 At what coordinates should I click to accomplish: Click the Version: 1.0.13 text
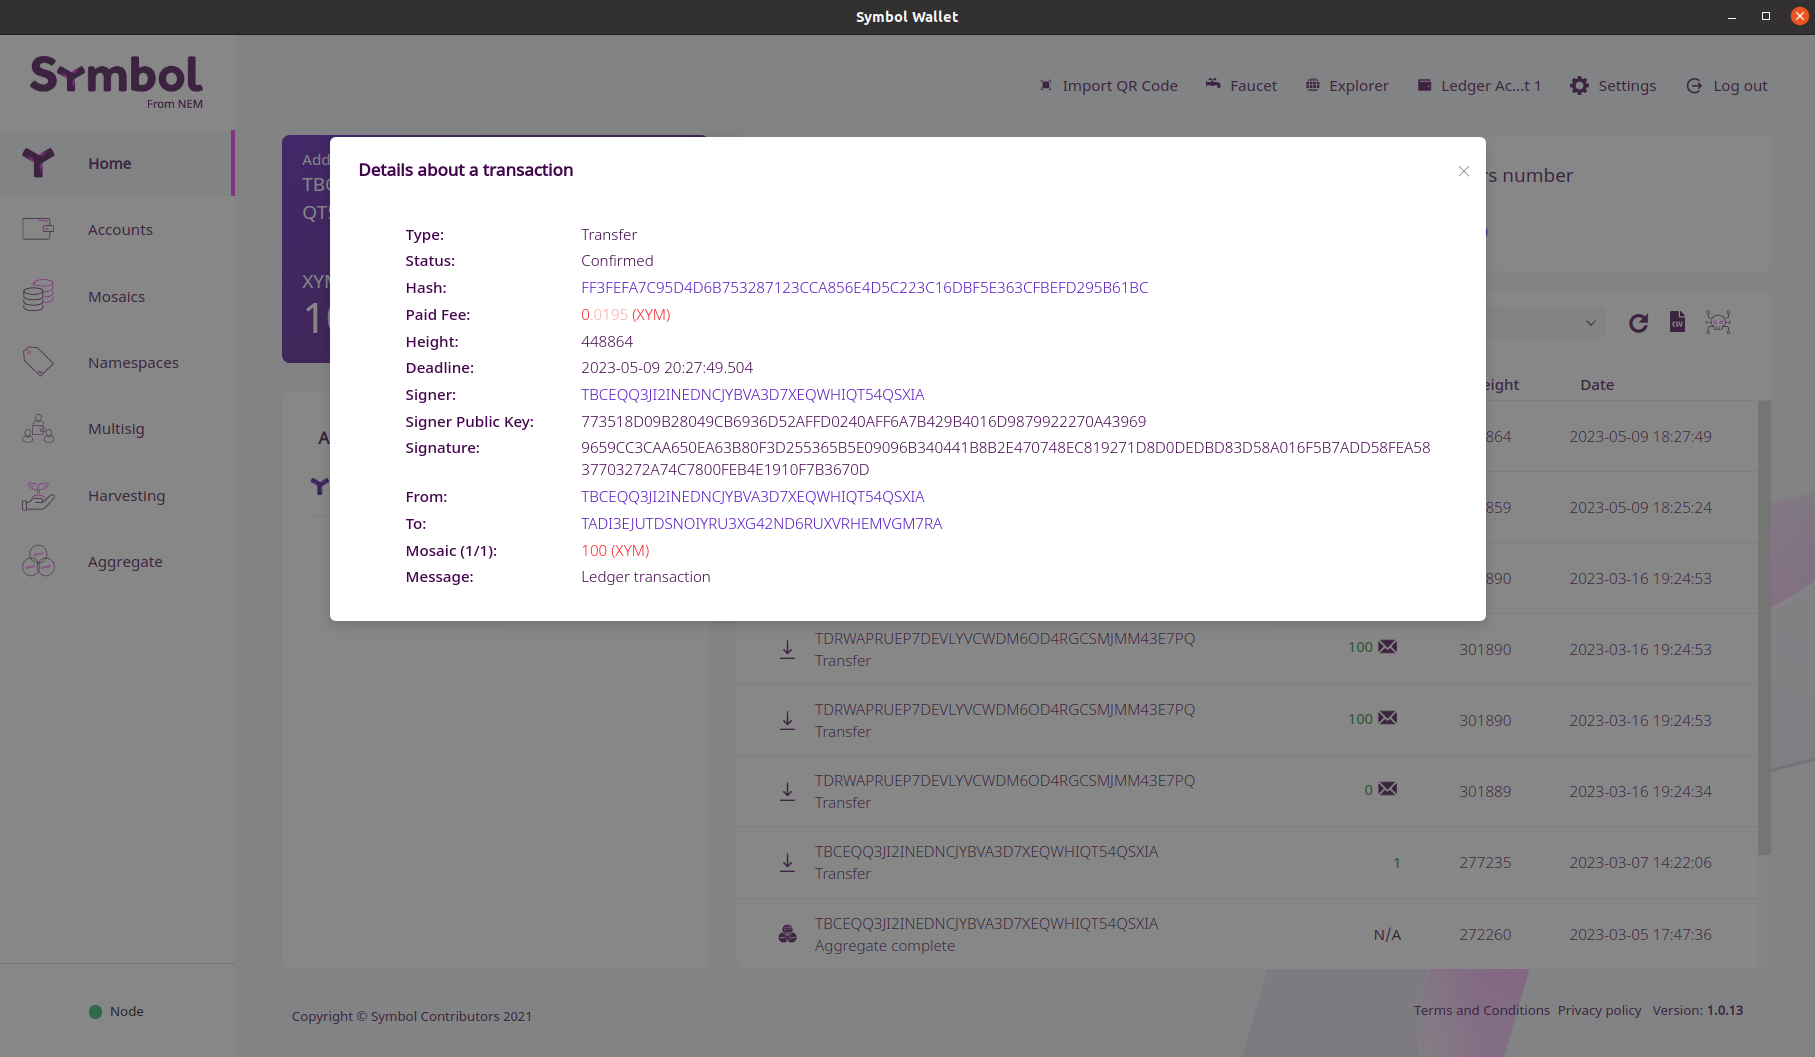(1697, 1010)
